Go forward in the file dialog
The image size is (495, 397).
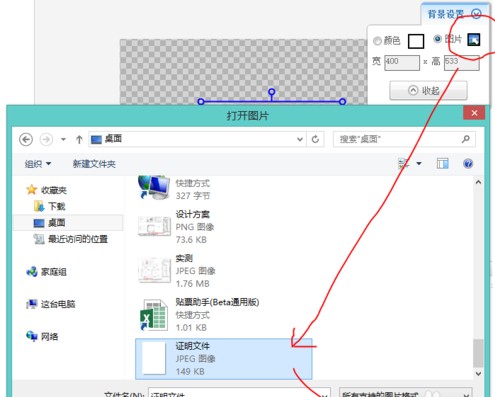(46, 139)
